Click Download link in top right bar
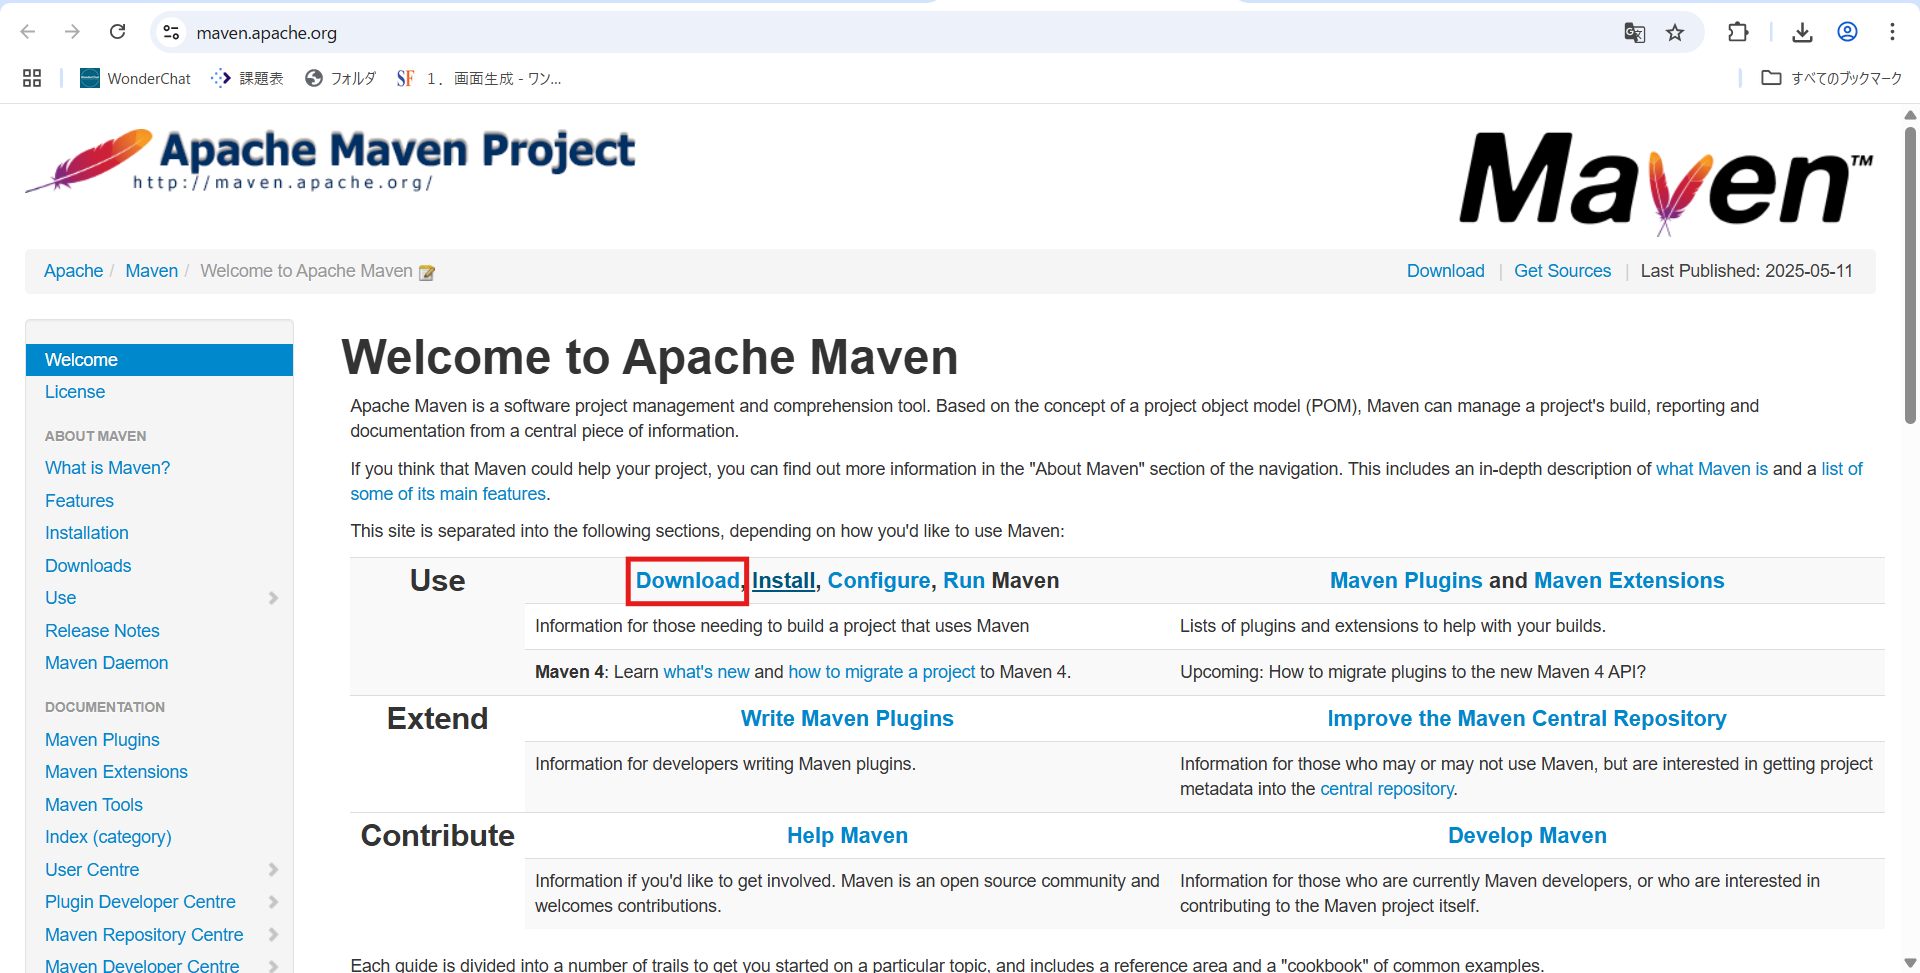This screenshot has width=1920, height=973. tap(1445, 271)
